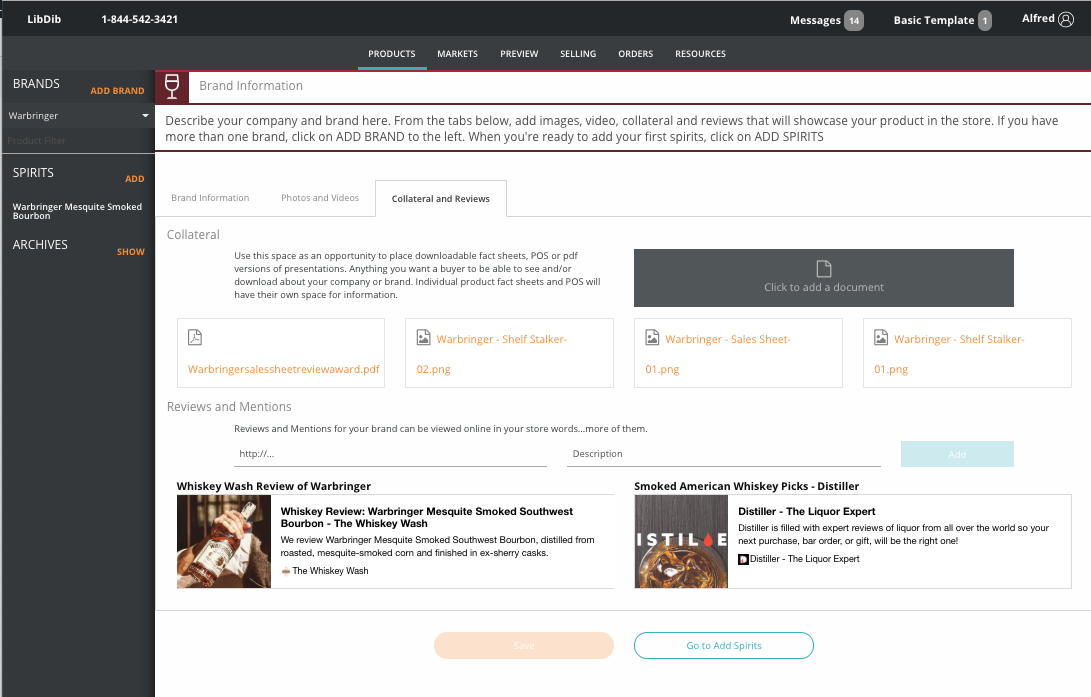Click the BRANDS sidebar heading
Screen dimensions: 1091x697
pyautogui.click(x=36, y=83)
